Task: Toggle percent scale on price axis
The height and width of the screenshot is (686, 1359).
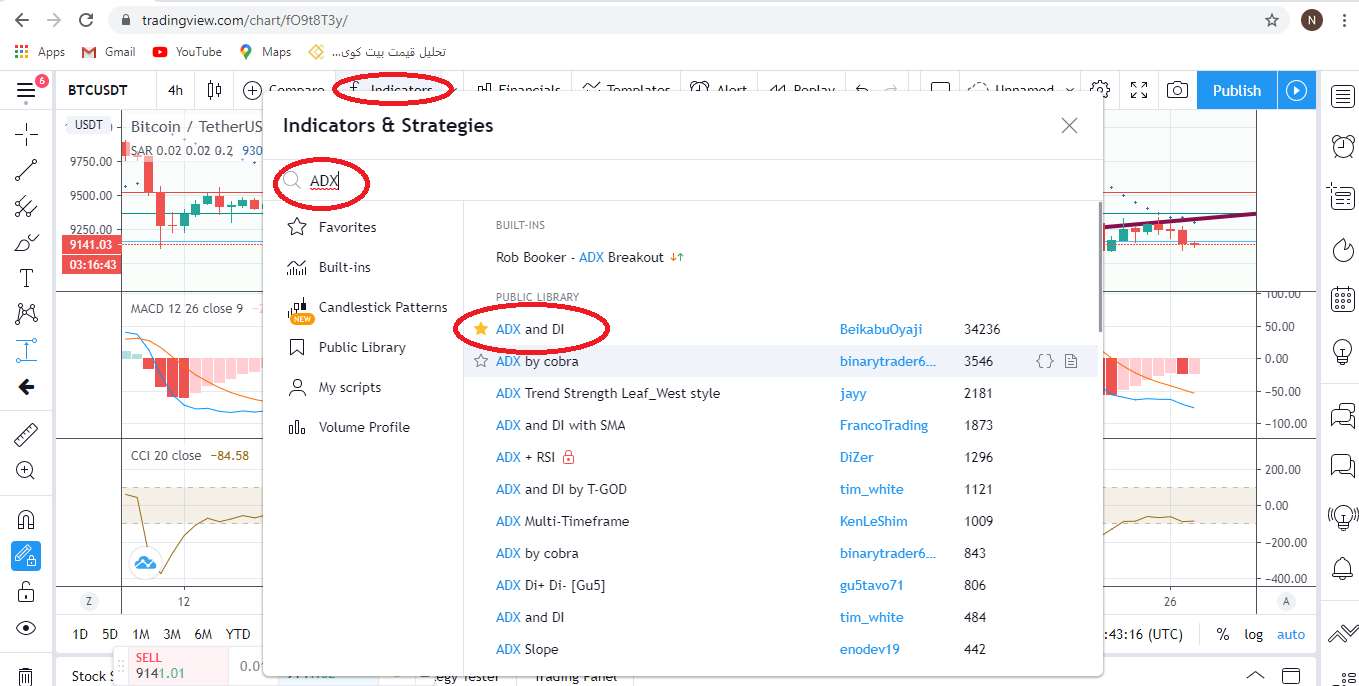Action: click(x=1222, y=634)
